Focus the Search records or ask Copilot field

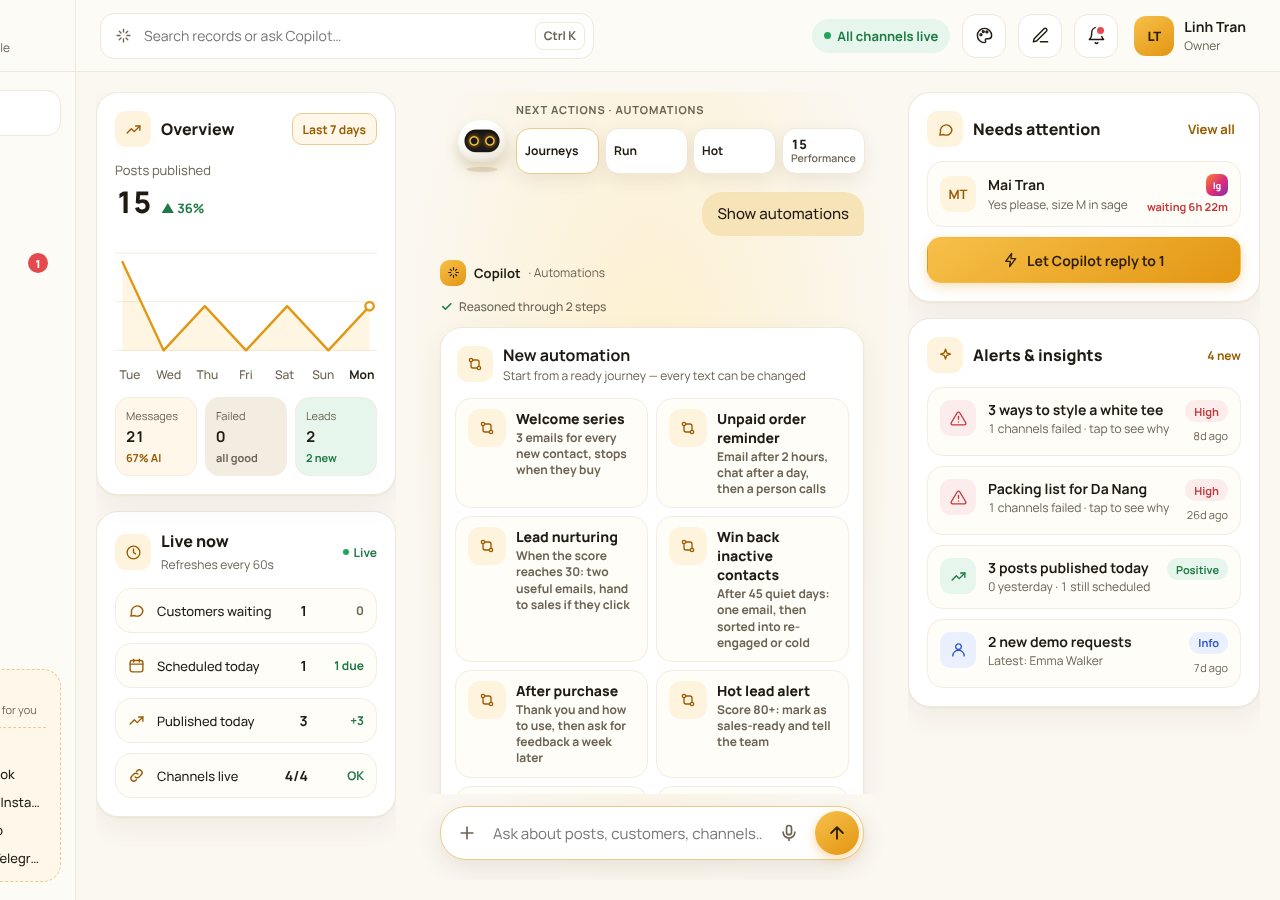pyautogui.click(x=347, y=36)
